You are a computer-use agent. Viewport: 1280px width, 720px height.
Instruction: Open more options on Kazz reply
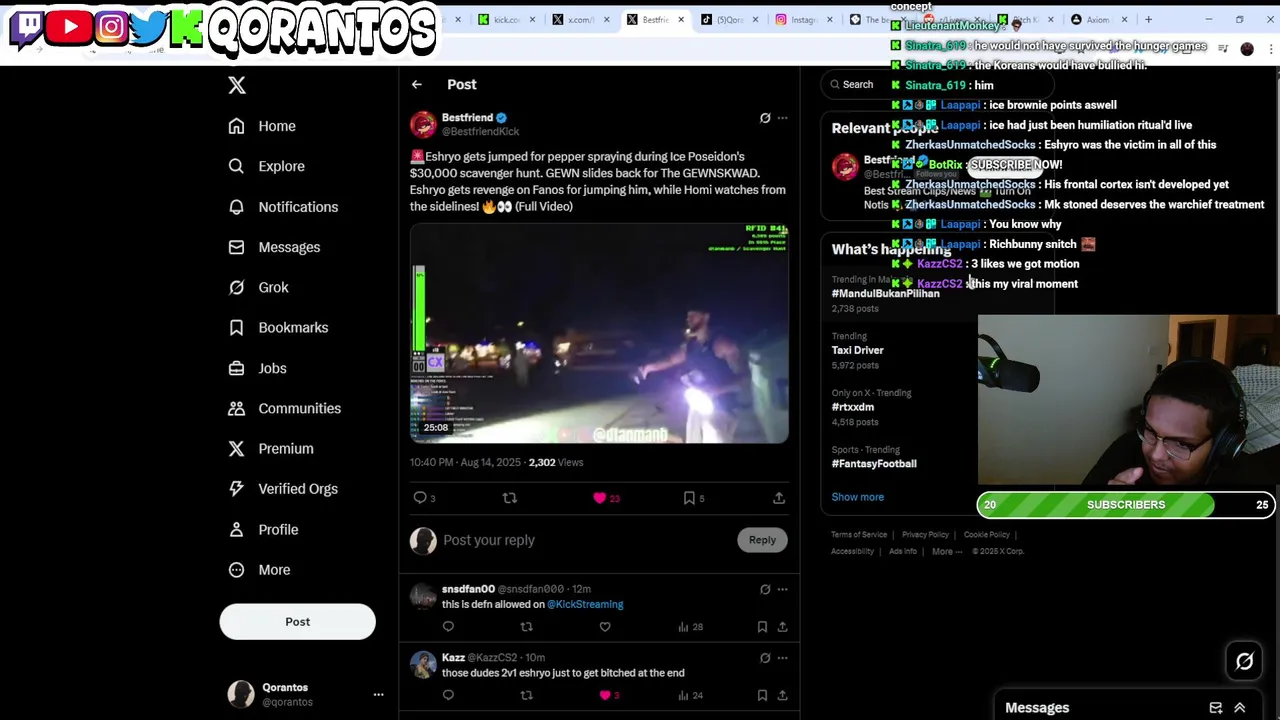[782, 658]
